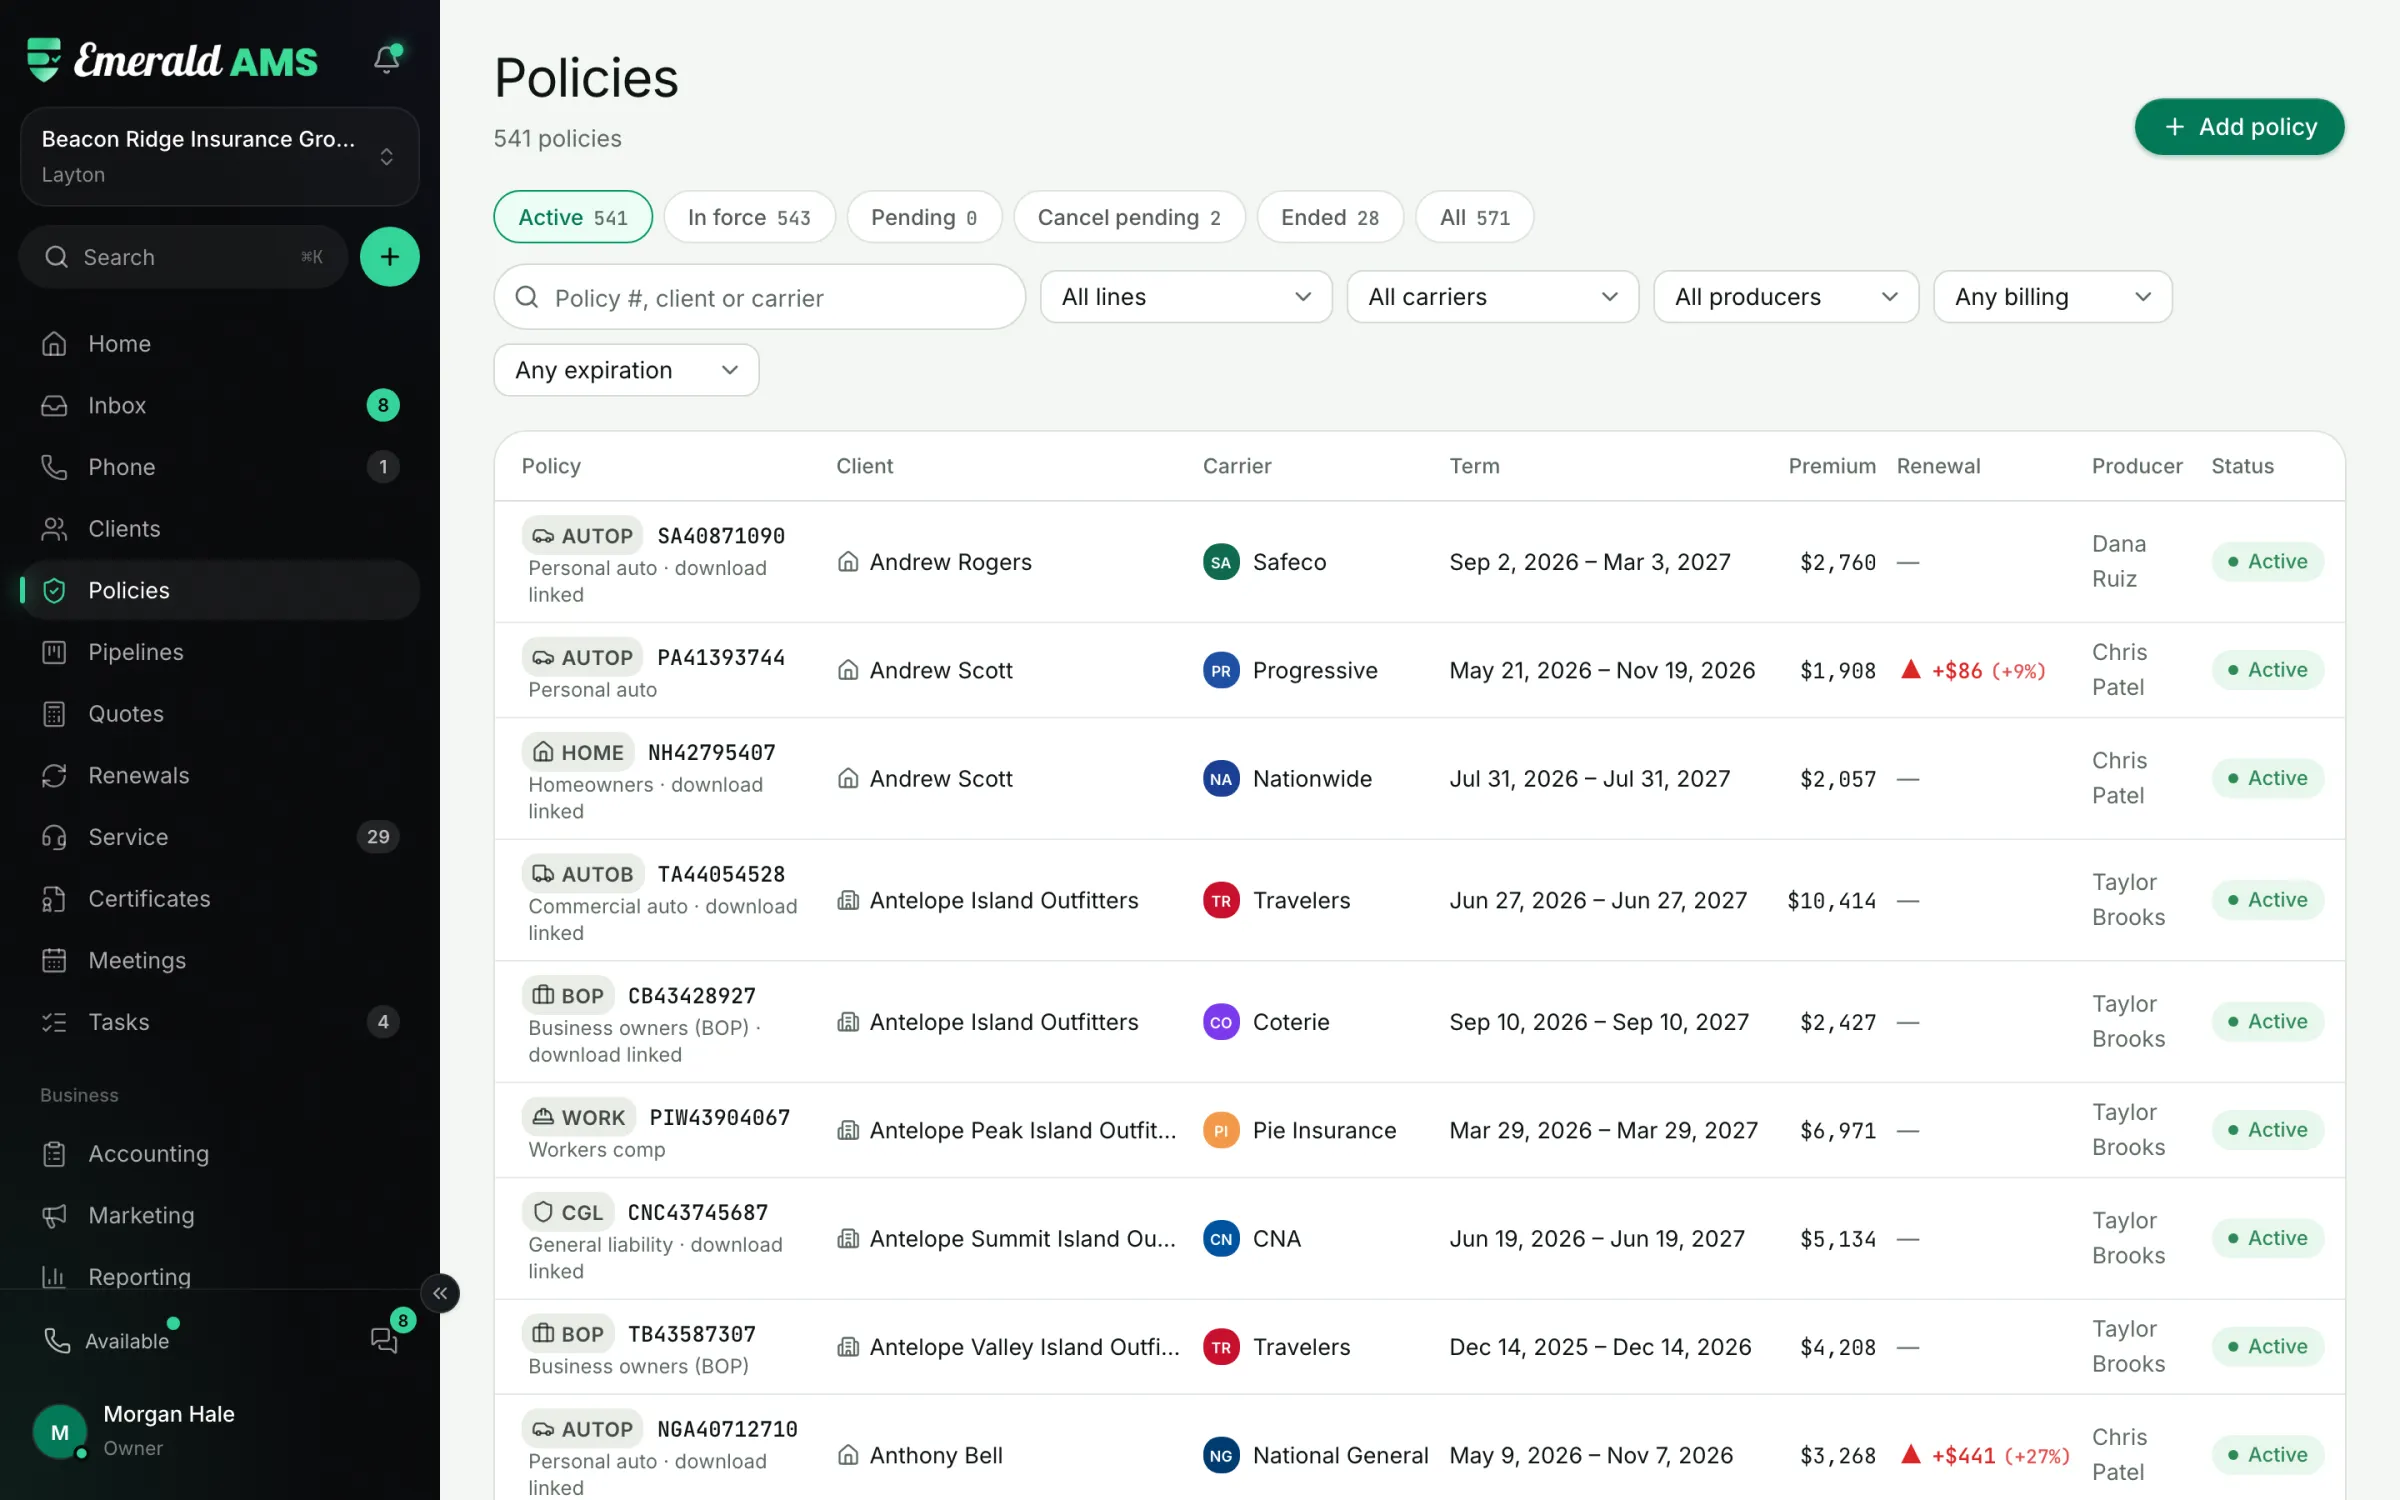Open Morgan Hale user profile
2400x1500 pixels.
click(220, 1431)
